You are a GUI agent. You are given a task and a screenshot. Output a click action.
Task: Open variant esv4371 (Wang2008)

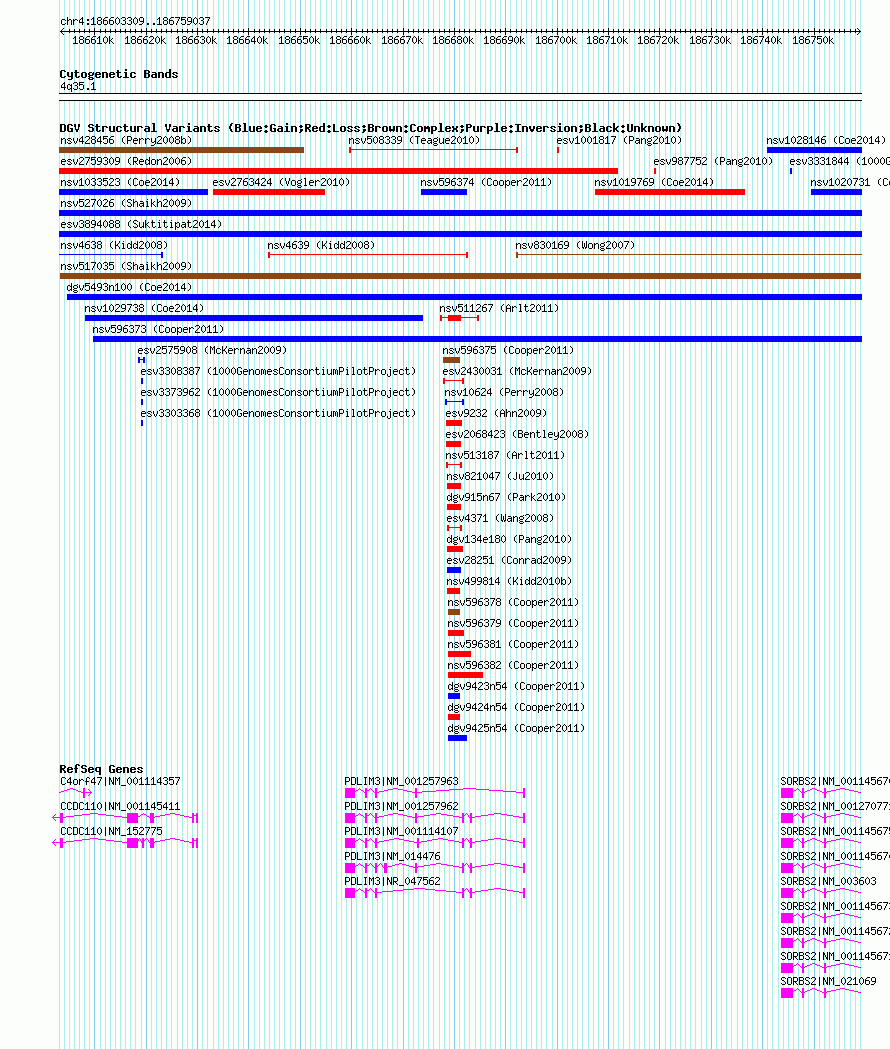(500, 518)
